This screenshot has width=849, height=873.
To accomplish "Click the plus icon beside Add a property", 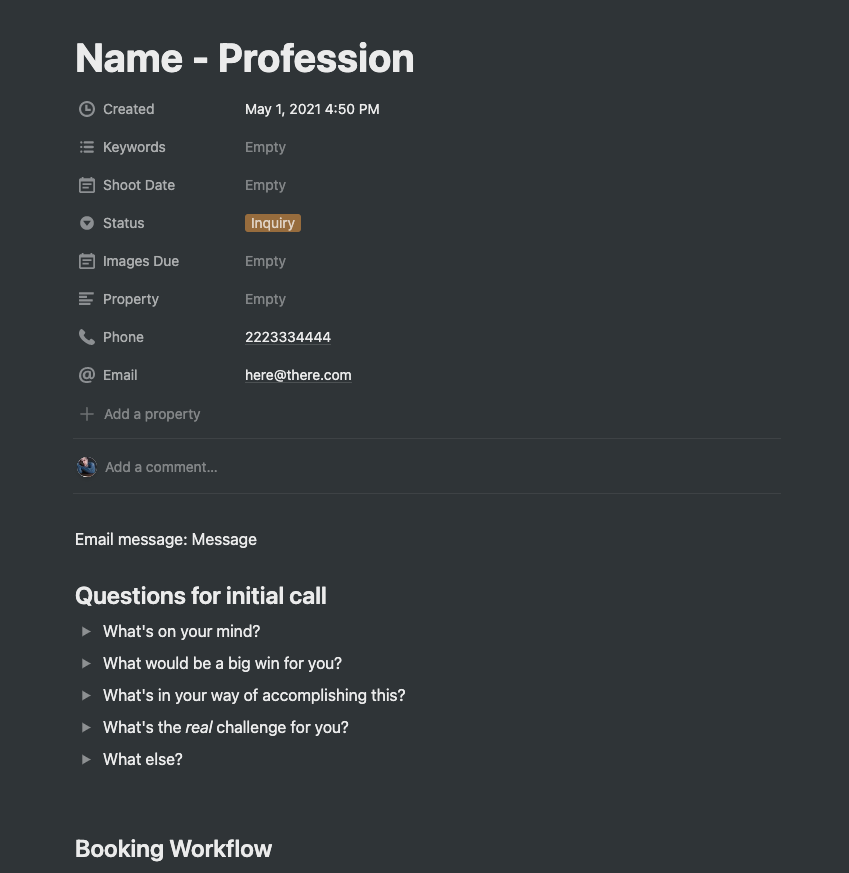I will tap(87, 414).
